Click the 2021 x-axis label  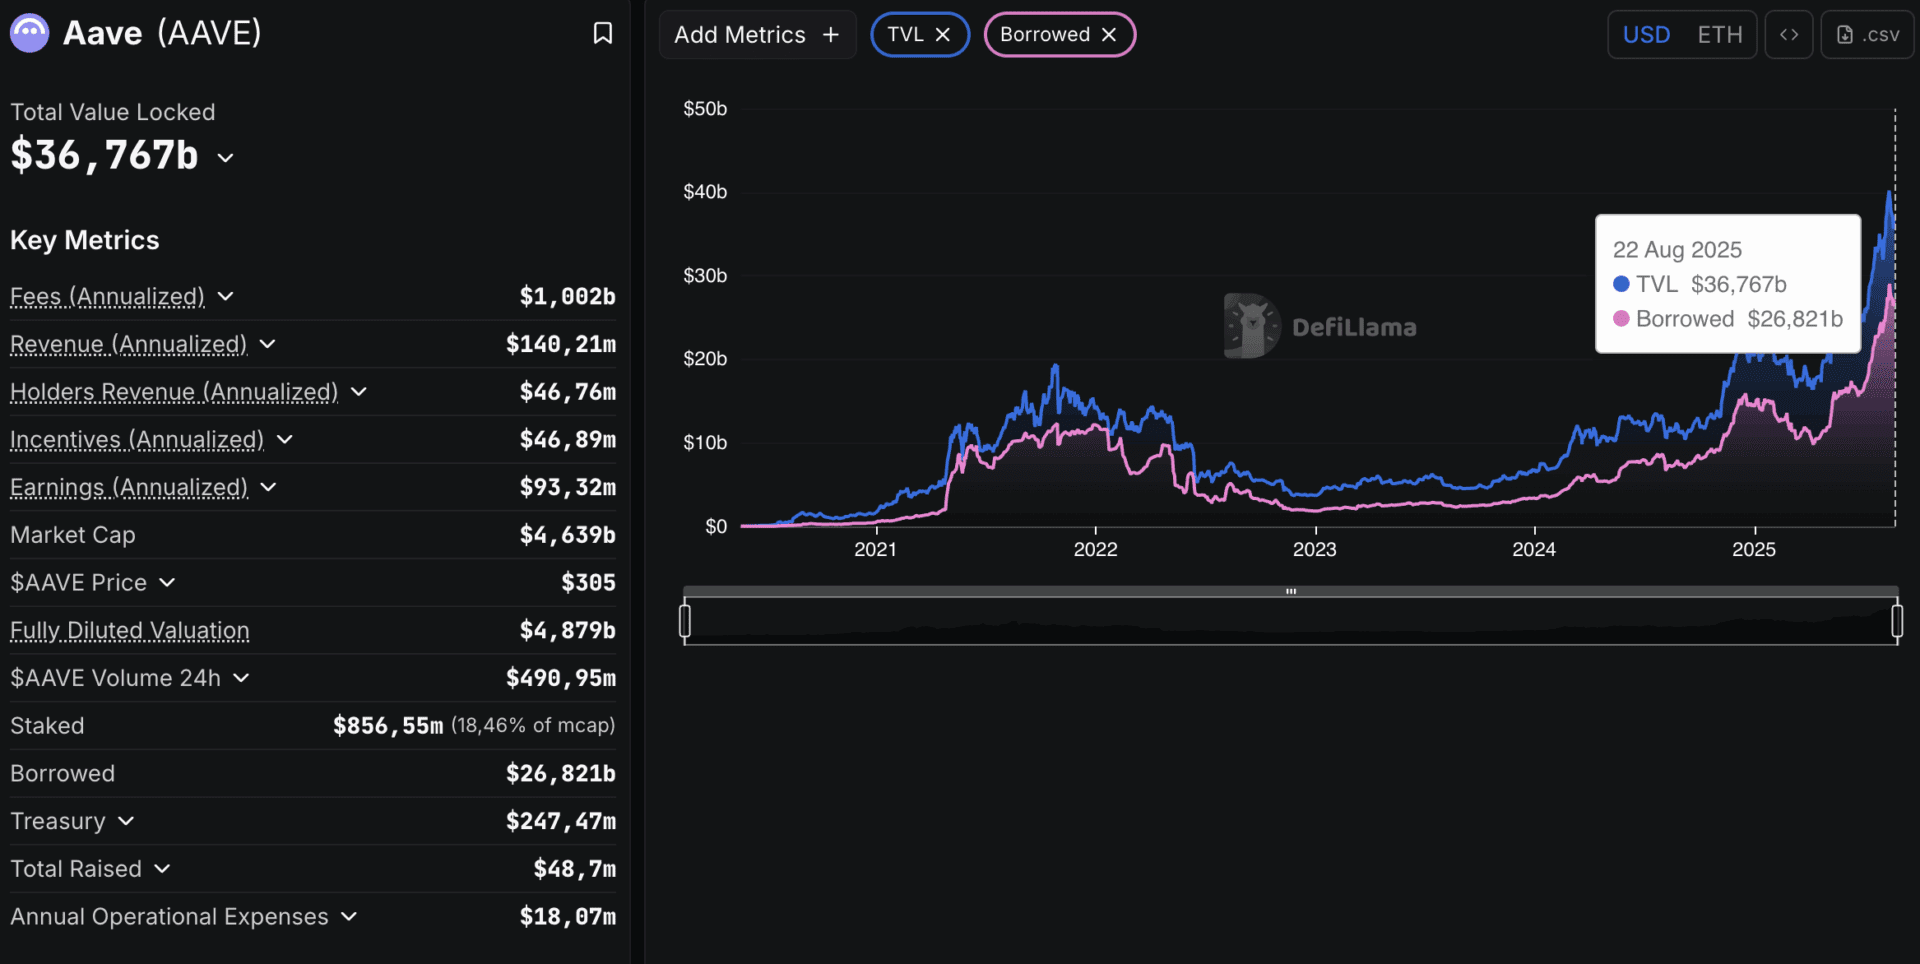[875, 549]
